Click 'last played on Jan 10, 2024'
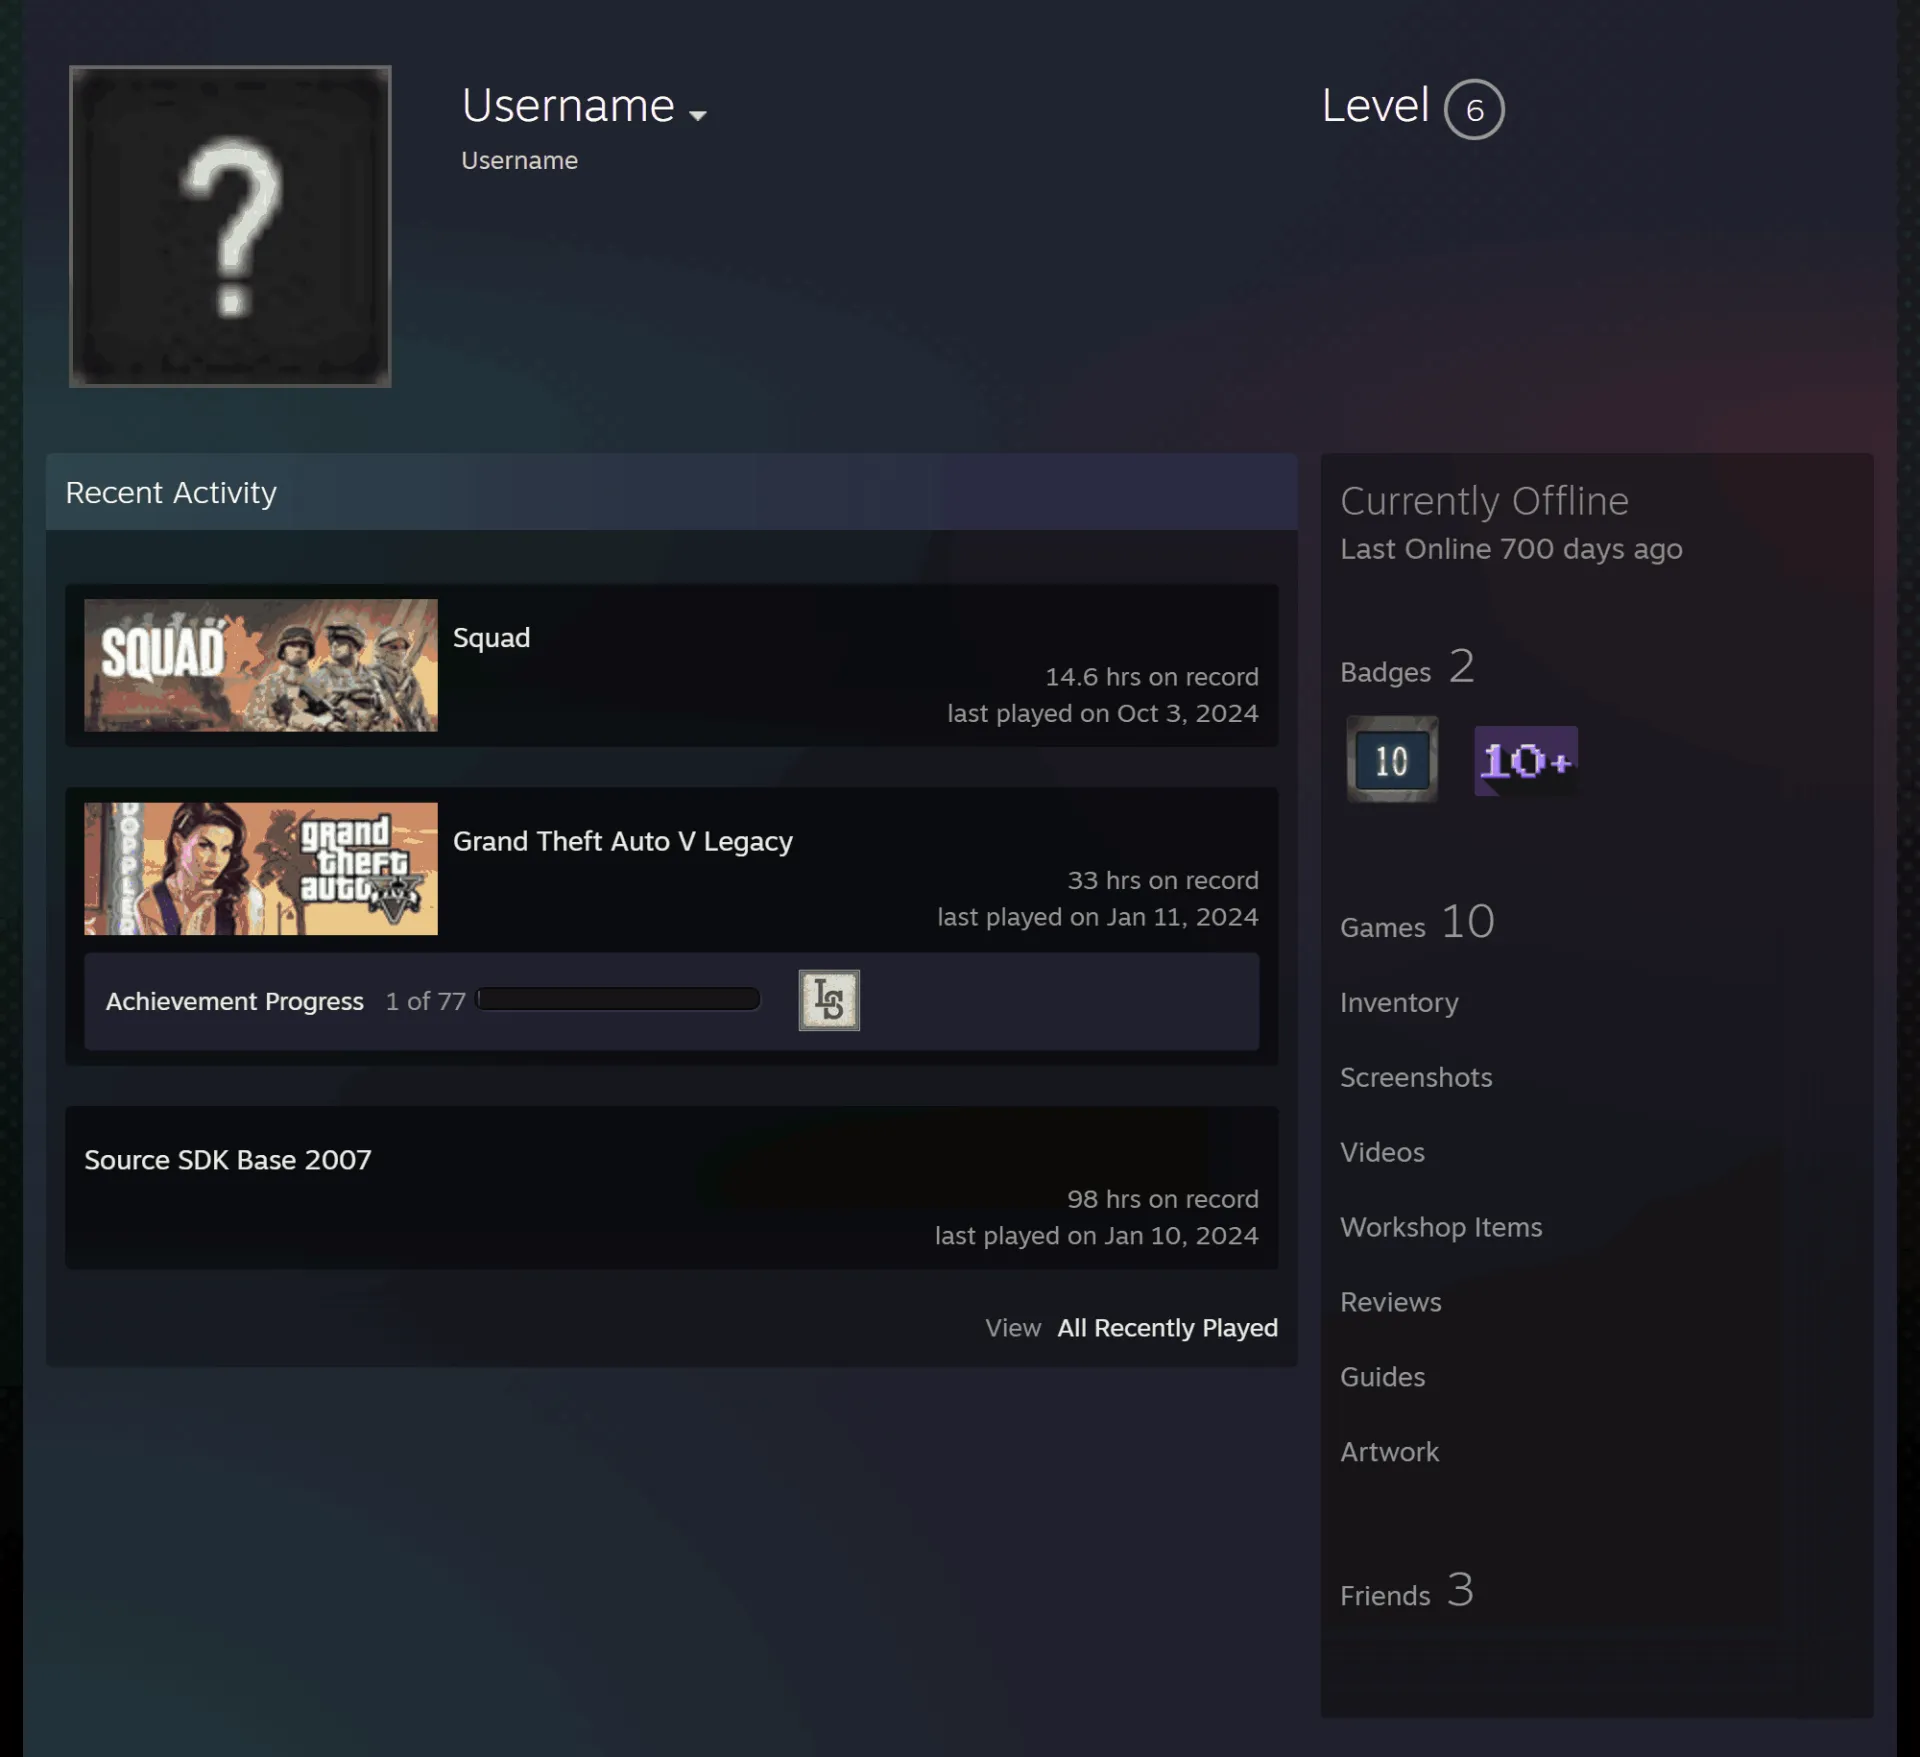 point(1097,1236)
